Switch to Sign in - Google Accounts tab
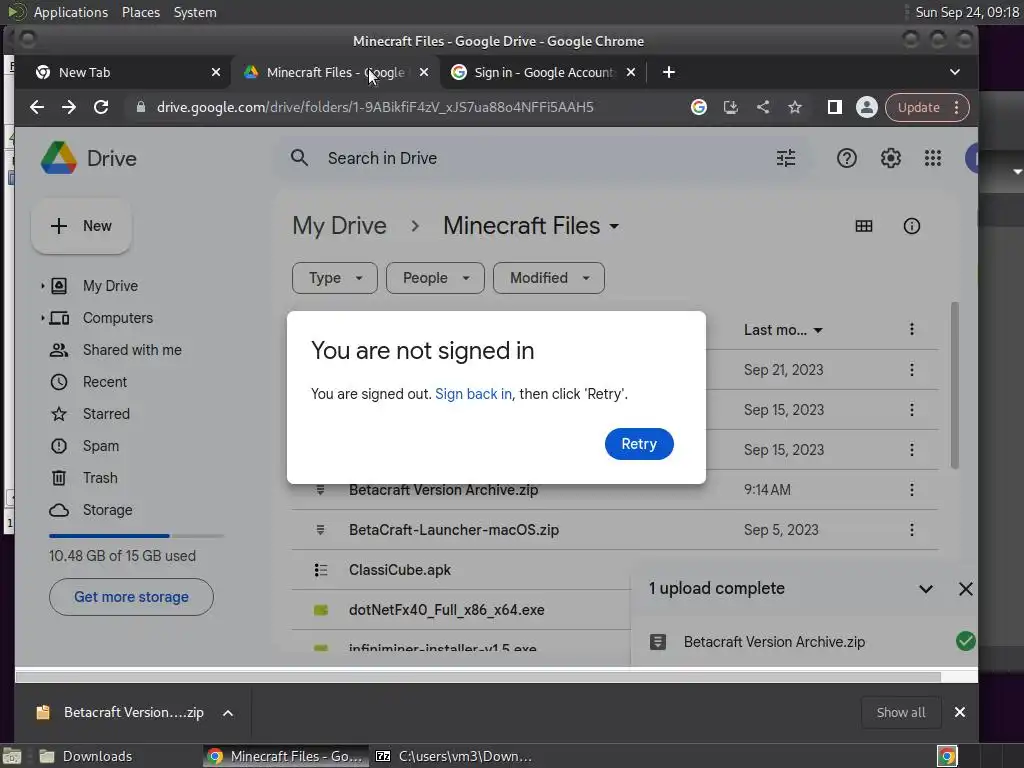Viewport: 1024px width, 768px height. (x=543, y=72)
